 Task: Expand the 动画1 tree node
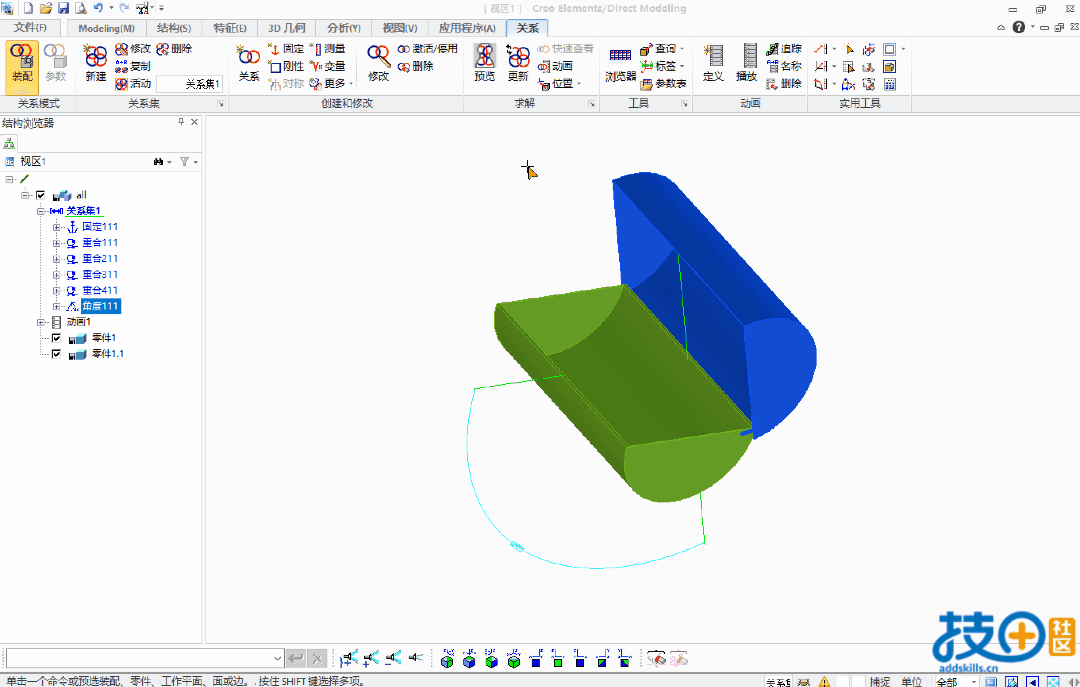(x=41, y=322)
